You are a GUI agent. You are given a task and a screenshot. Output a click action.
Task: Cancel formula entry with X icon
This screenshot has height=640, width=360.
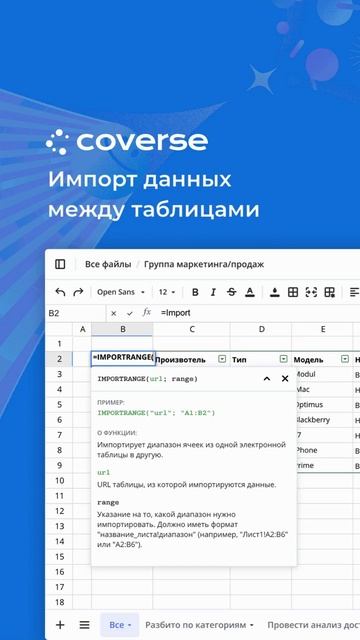coord(113,313)
